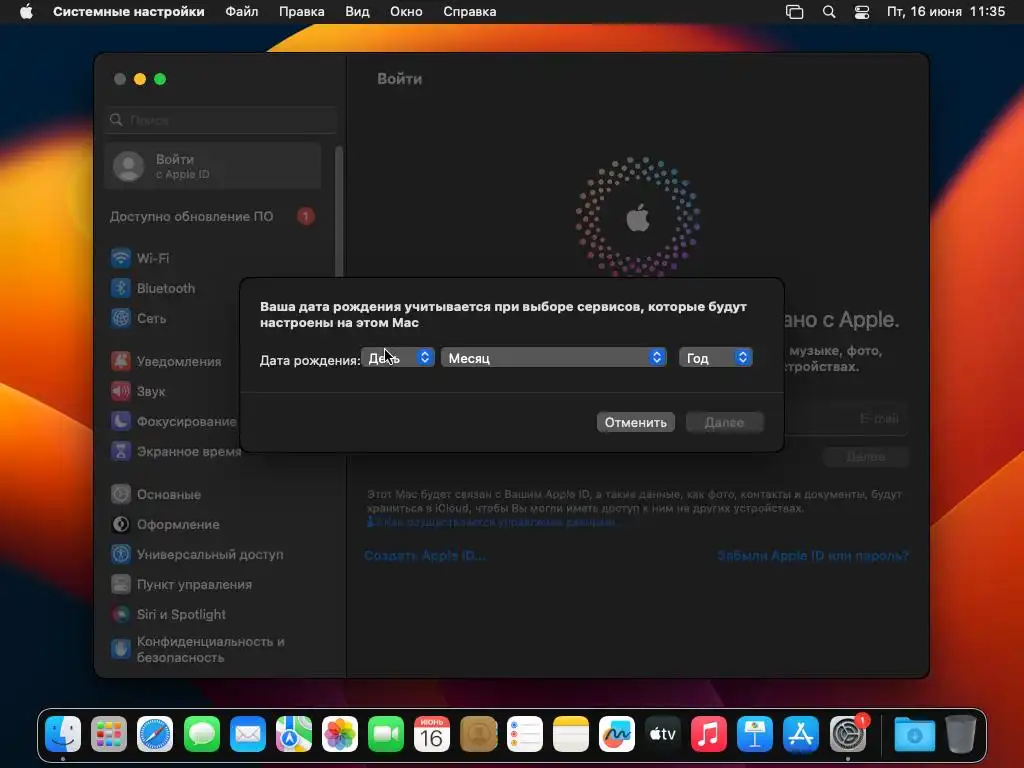Select Войти с Apple ID in sidebar

[213, 167]
